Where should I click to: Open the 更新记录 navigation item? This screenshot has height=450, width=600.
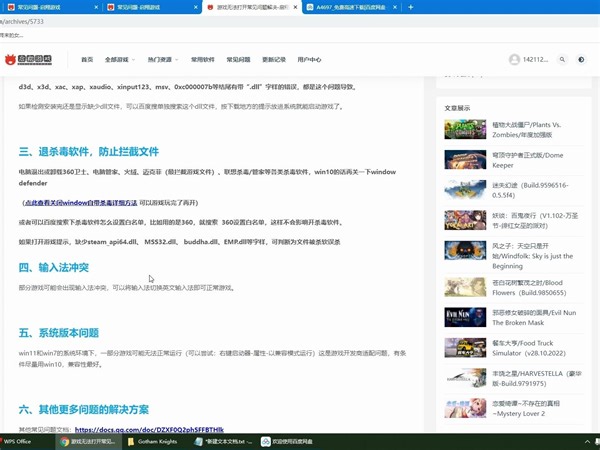pyautogui.click(x=274, y=59)
